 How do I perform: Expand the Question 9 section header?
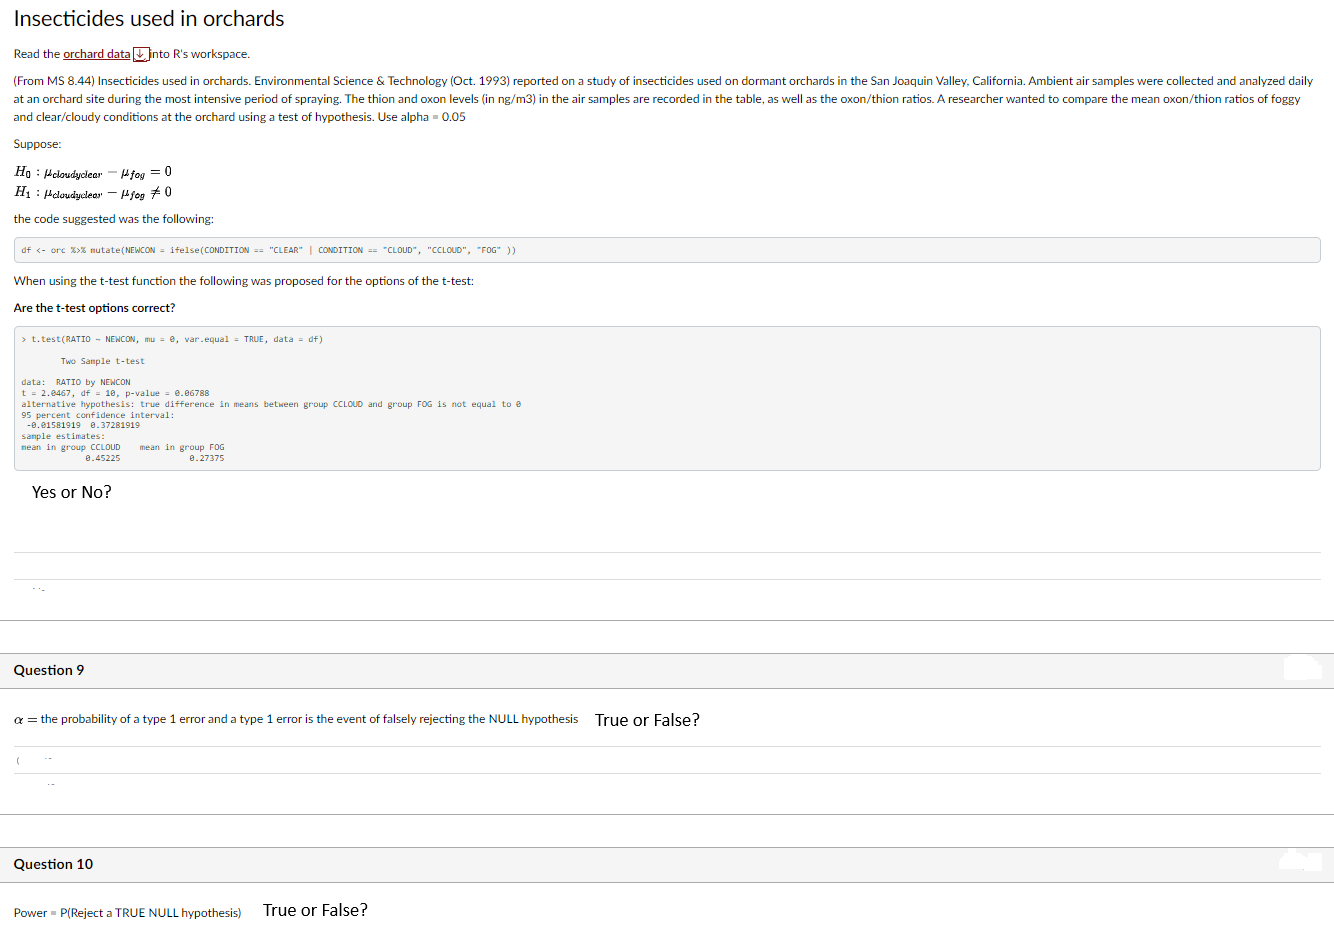click(x=48, y=670)
